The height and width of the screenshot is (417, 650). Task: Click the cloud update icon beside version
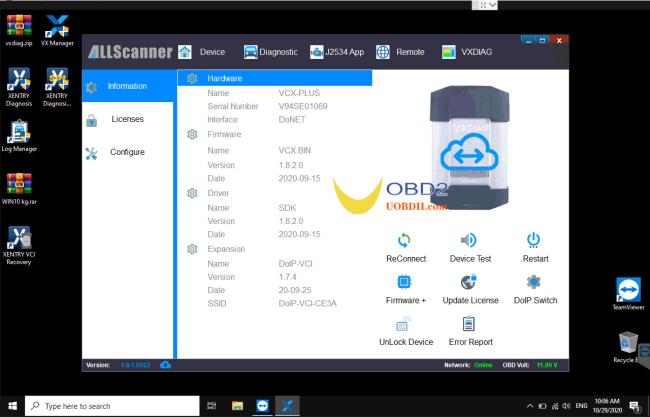tap(166, 364)
